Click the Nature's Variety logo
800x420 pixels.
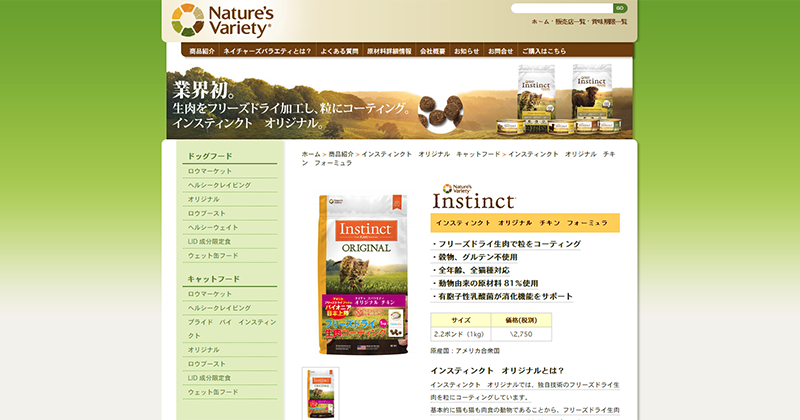(x=222, y=20)
